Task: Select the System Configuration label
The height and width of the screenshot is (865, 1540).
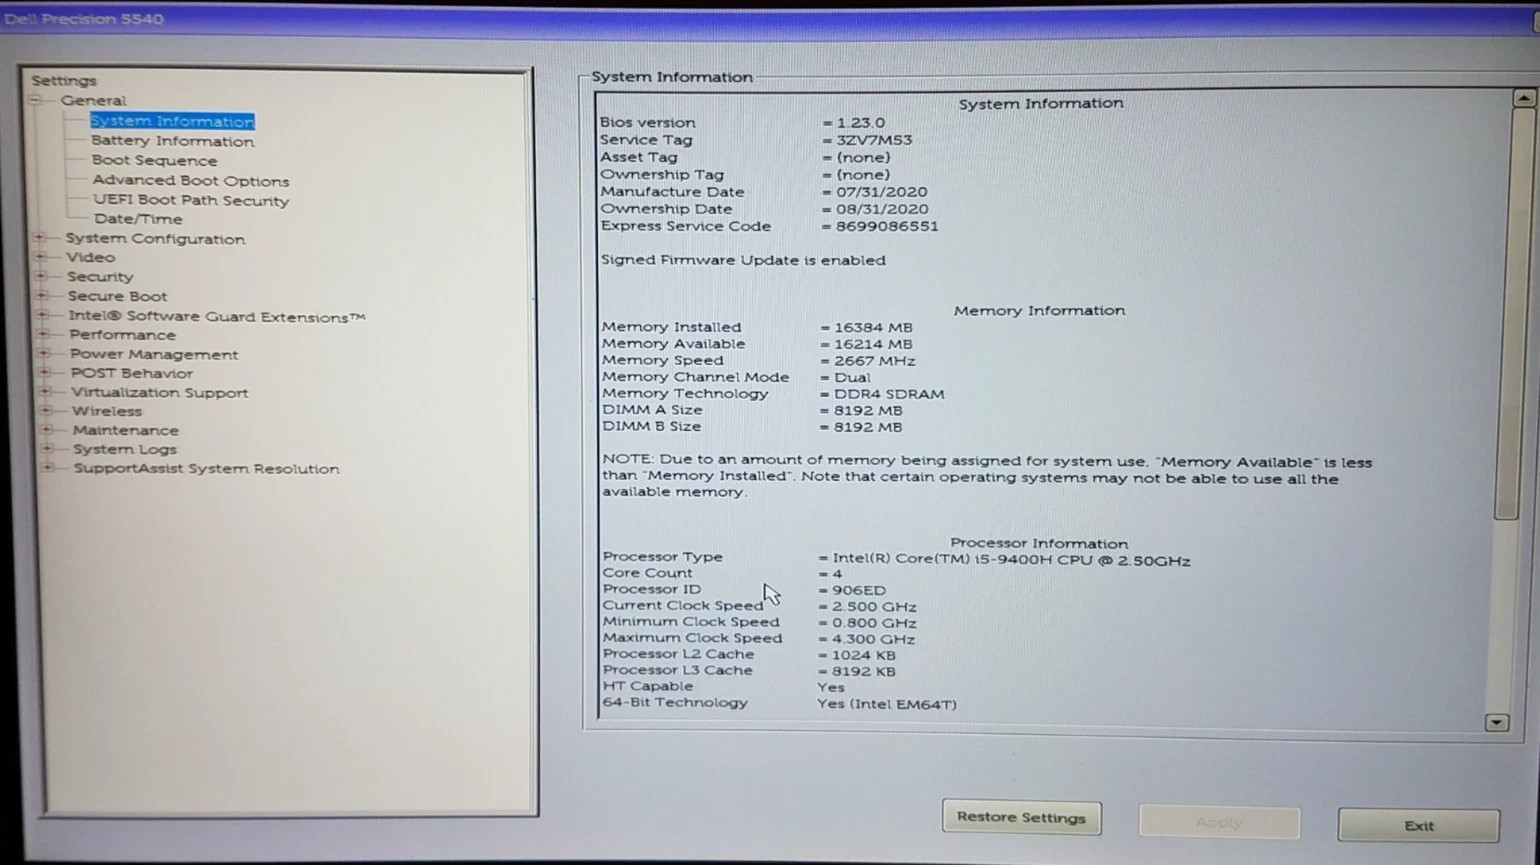Action: pos(155,239)
